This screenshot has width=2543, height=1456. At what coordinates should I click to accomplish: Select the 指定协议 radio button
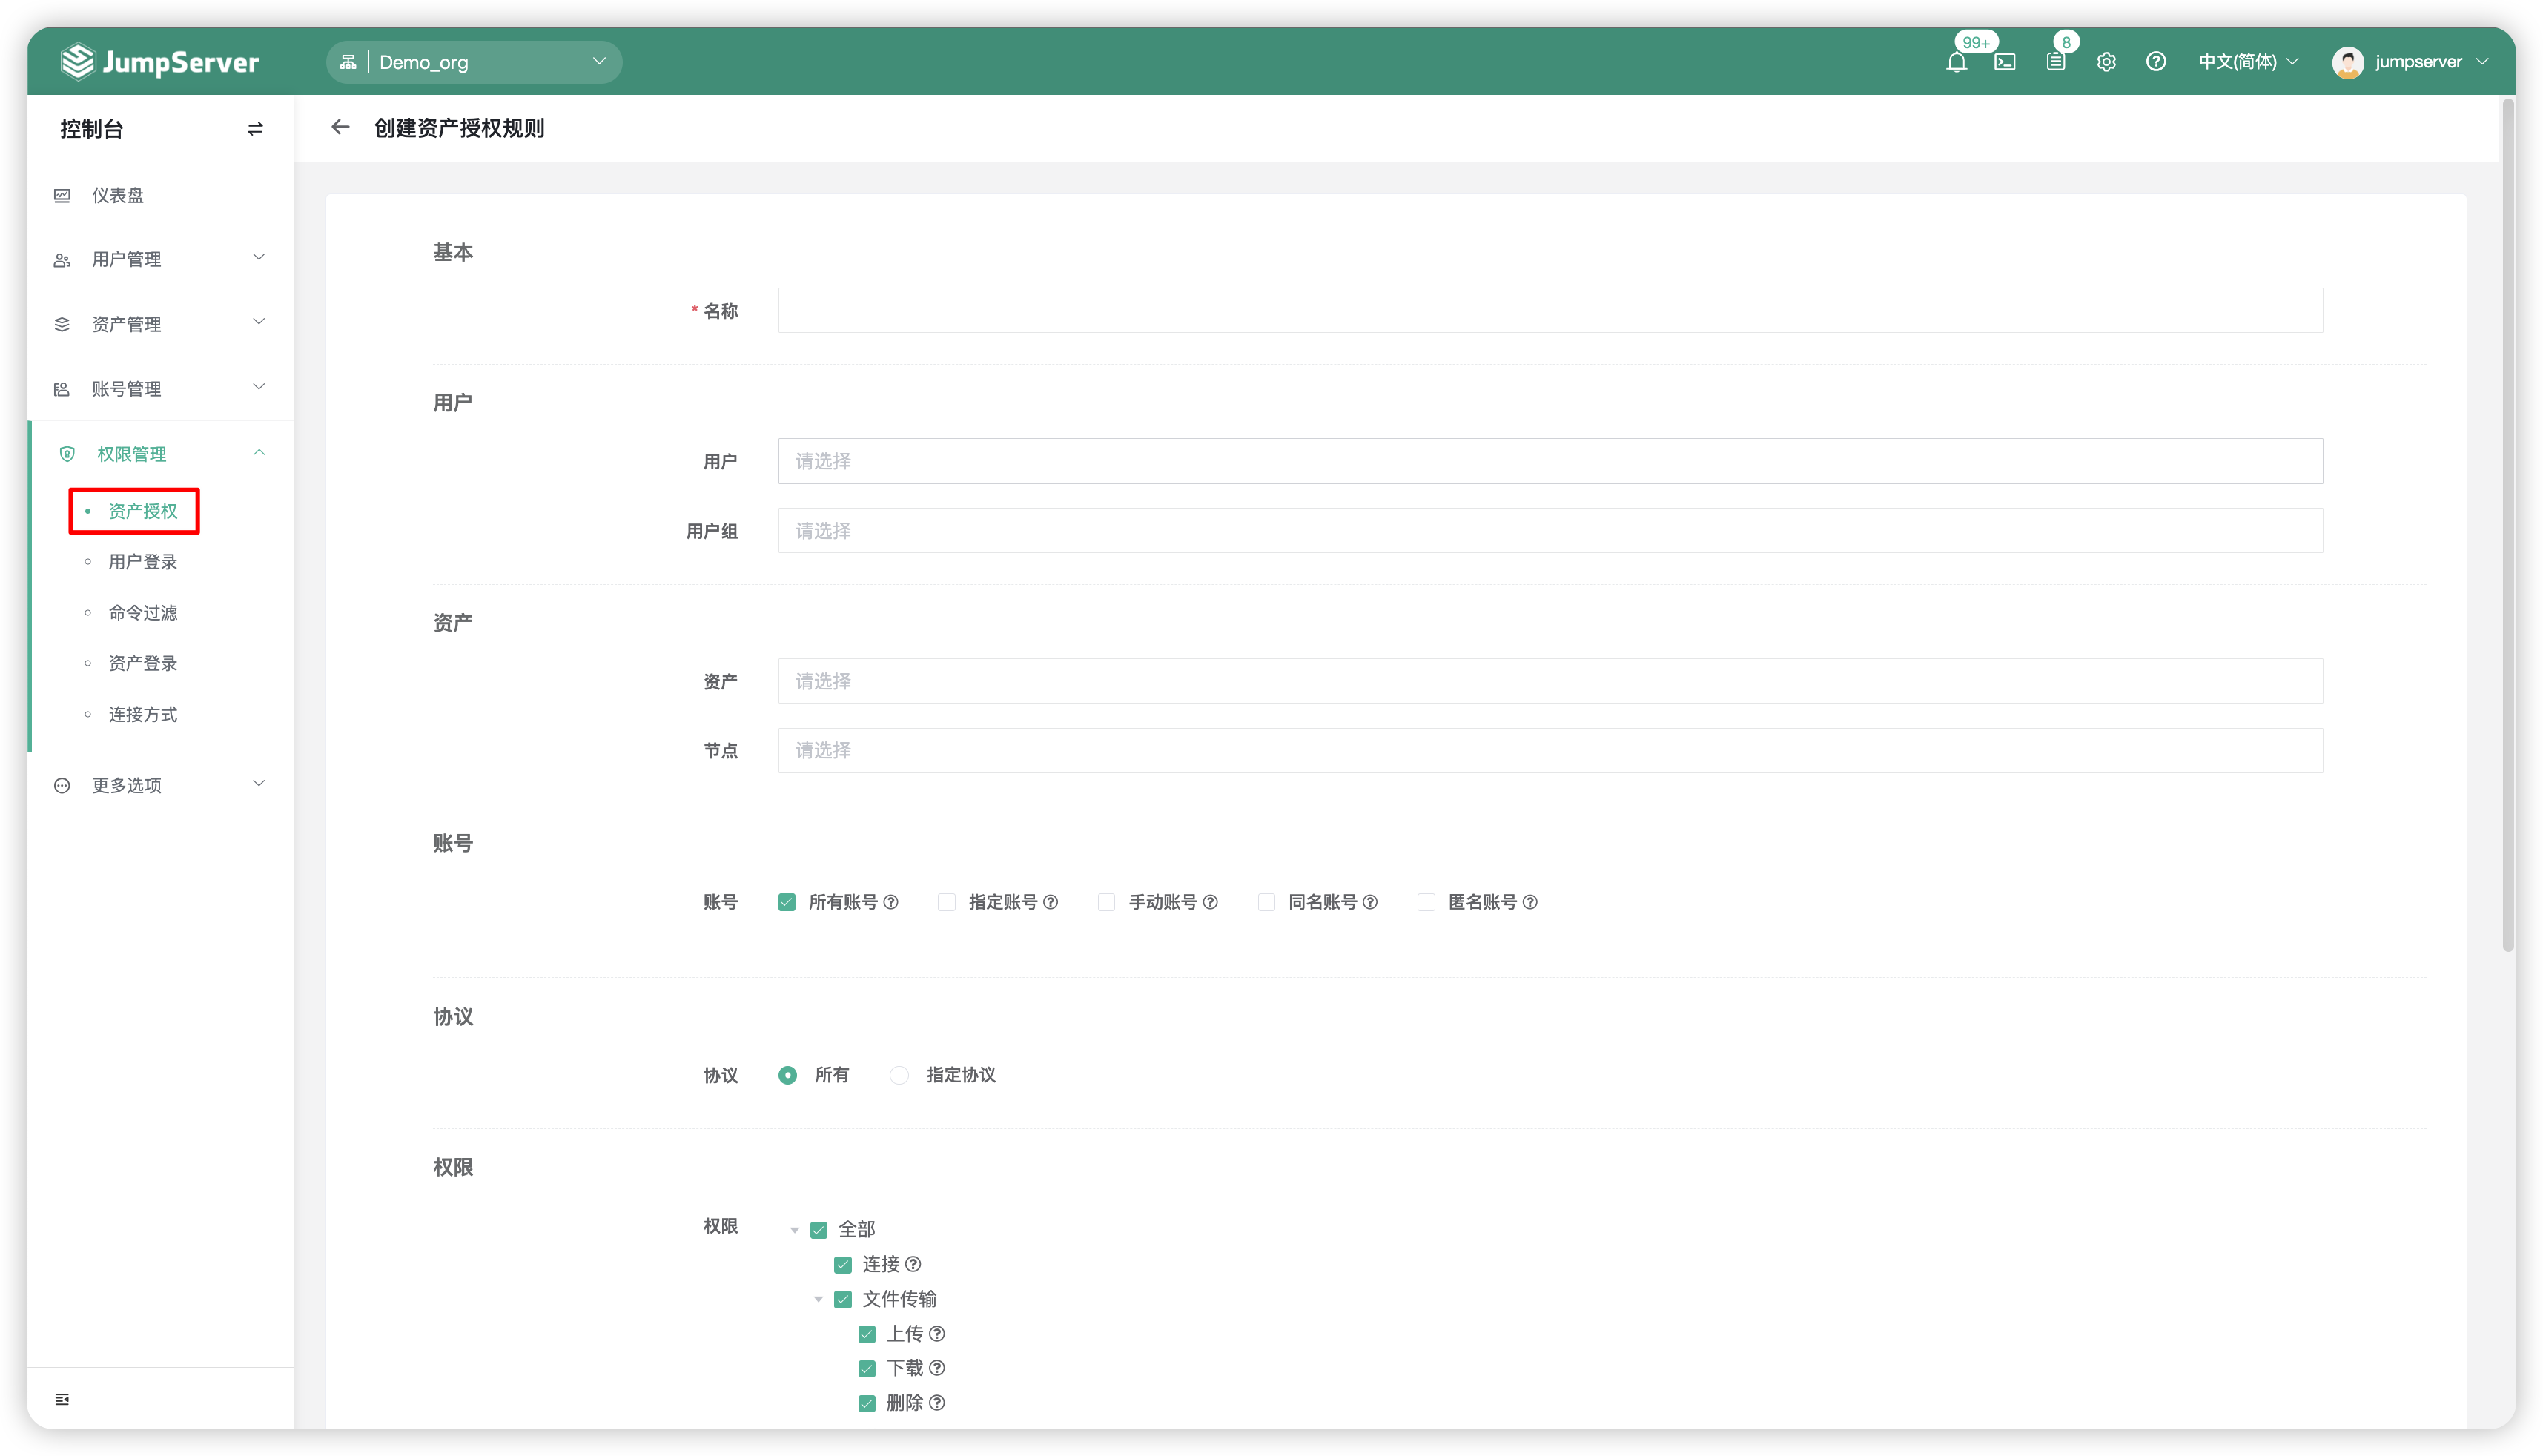point(899,1075)
